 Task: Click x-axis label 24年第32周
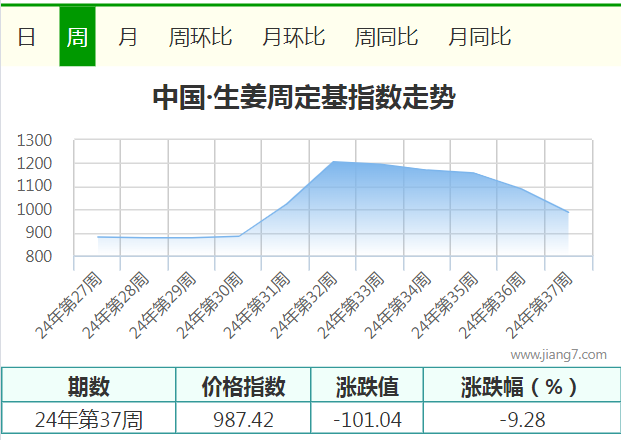[x=304, y=306]
